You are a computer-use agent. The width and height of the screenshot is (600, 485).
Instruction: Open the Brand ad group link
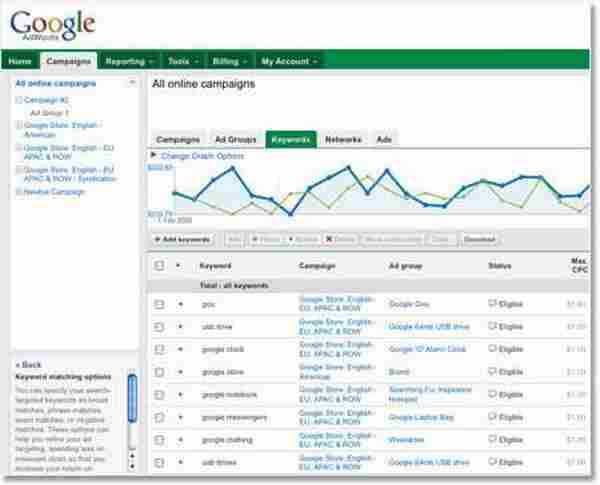pyautogui.click(x=399, y=372)
